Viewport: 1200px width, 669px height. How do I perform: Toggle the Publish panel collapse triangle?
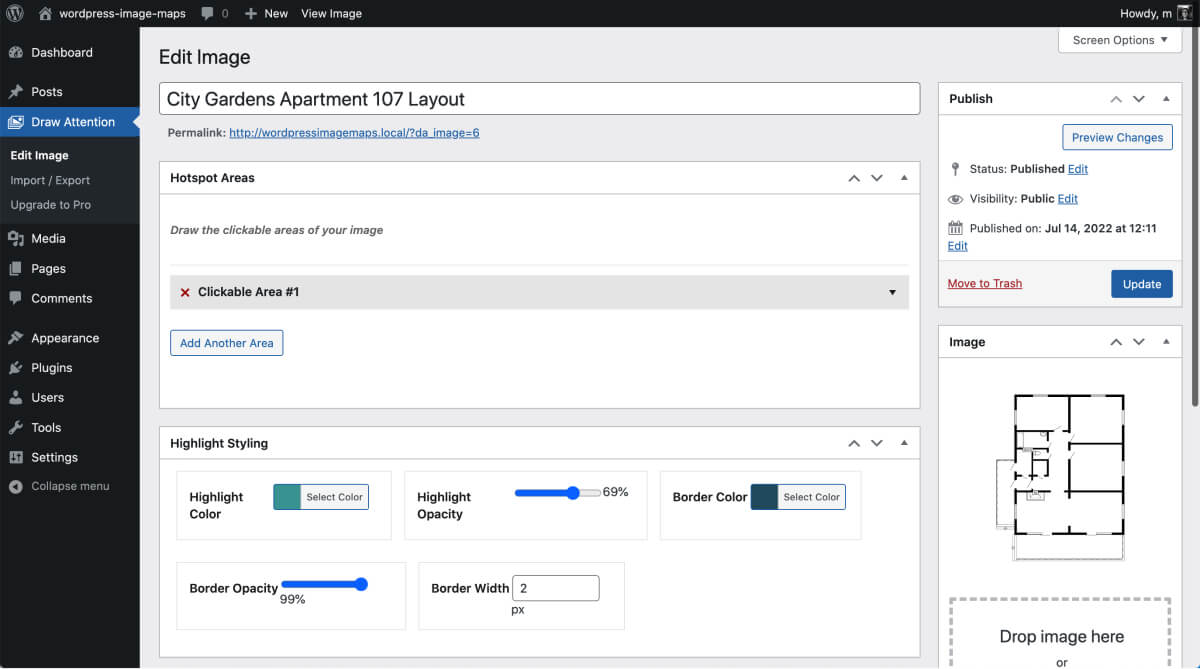coord(1166,99)
